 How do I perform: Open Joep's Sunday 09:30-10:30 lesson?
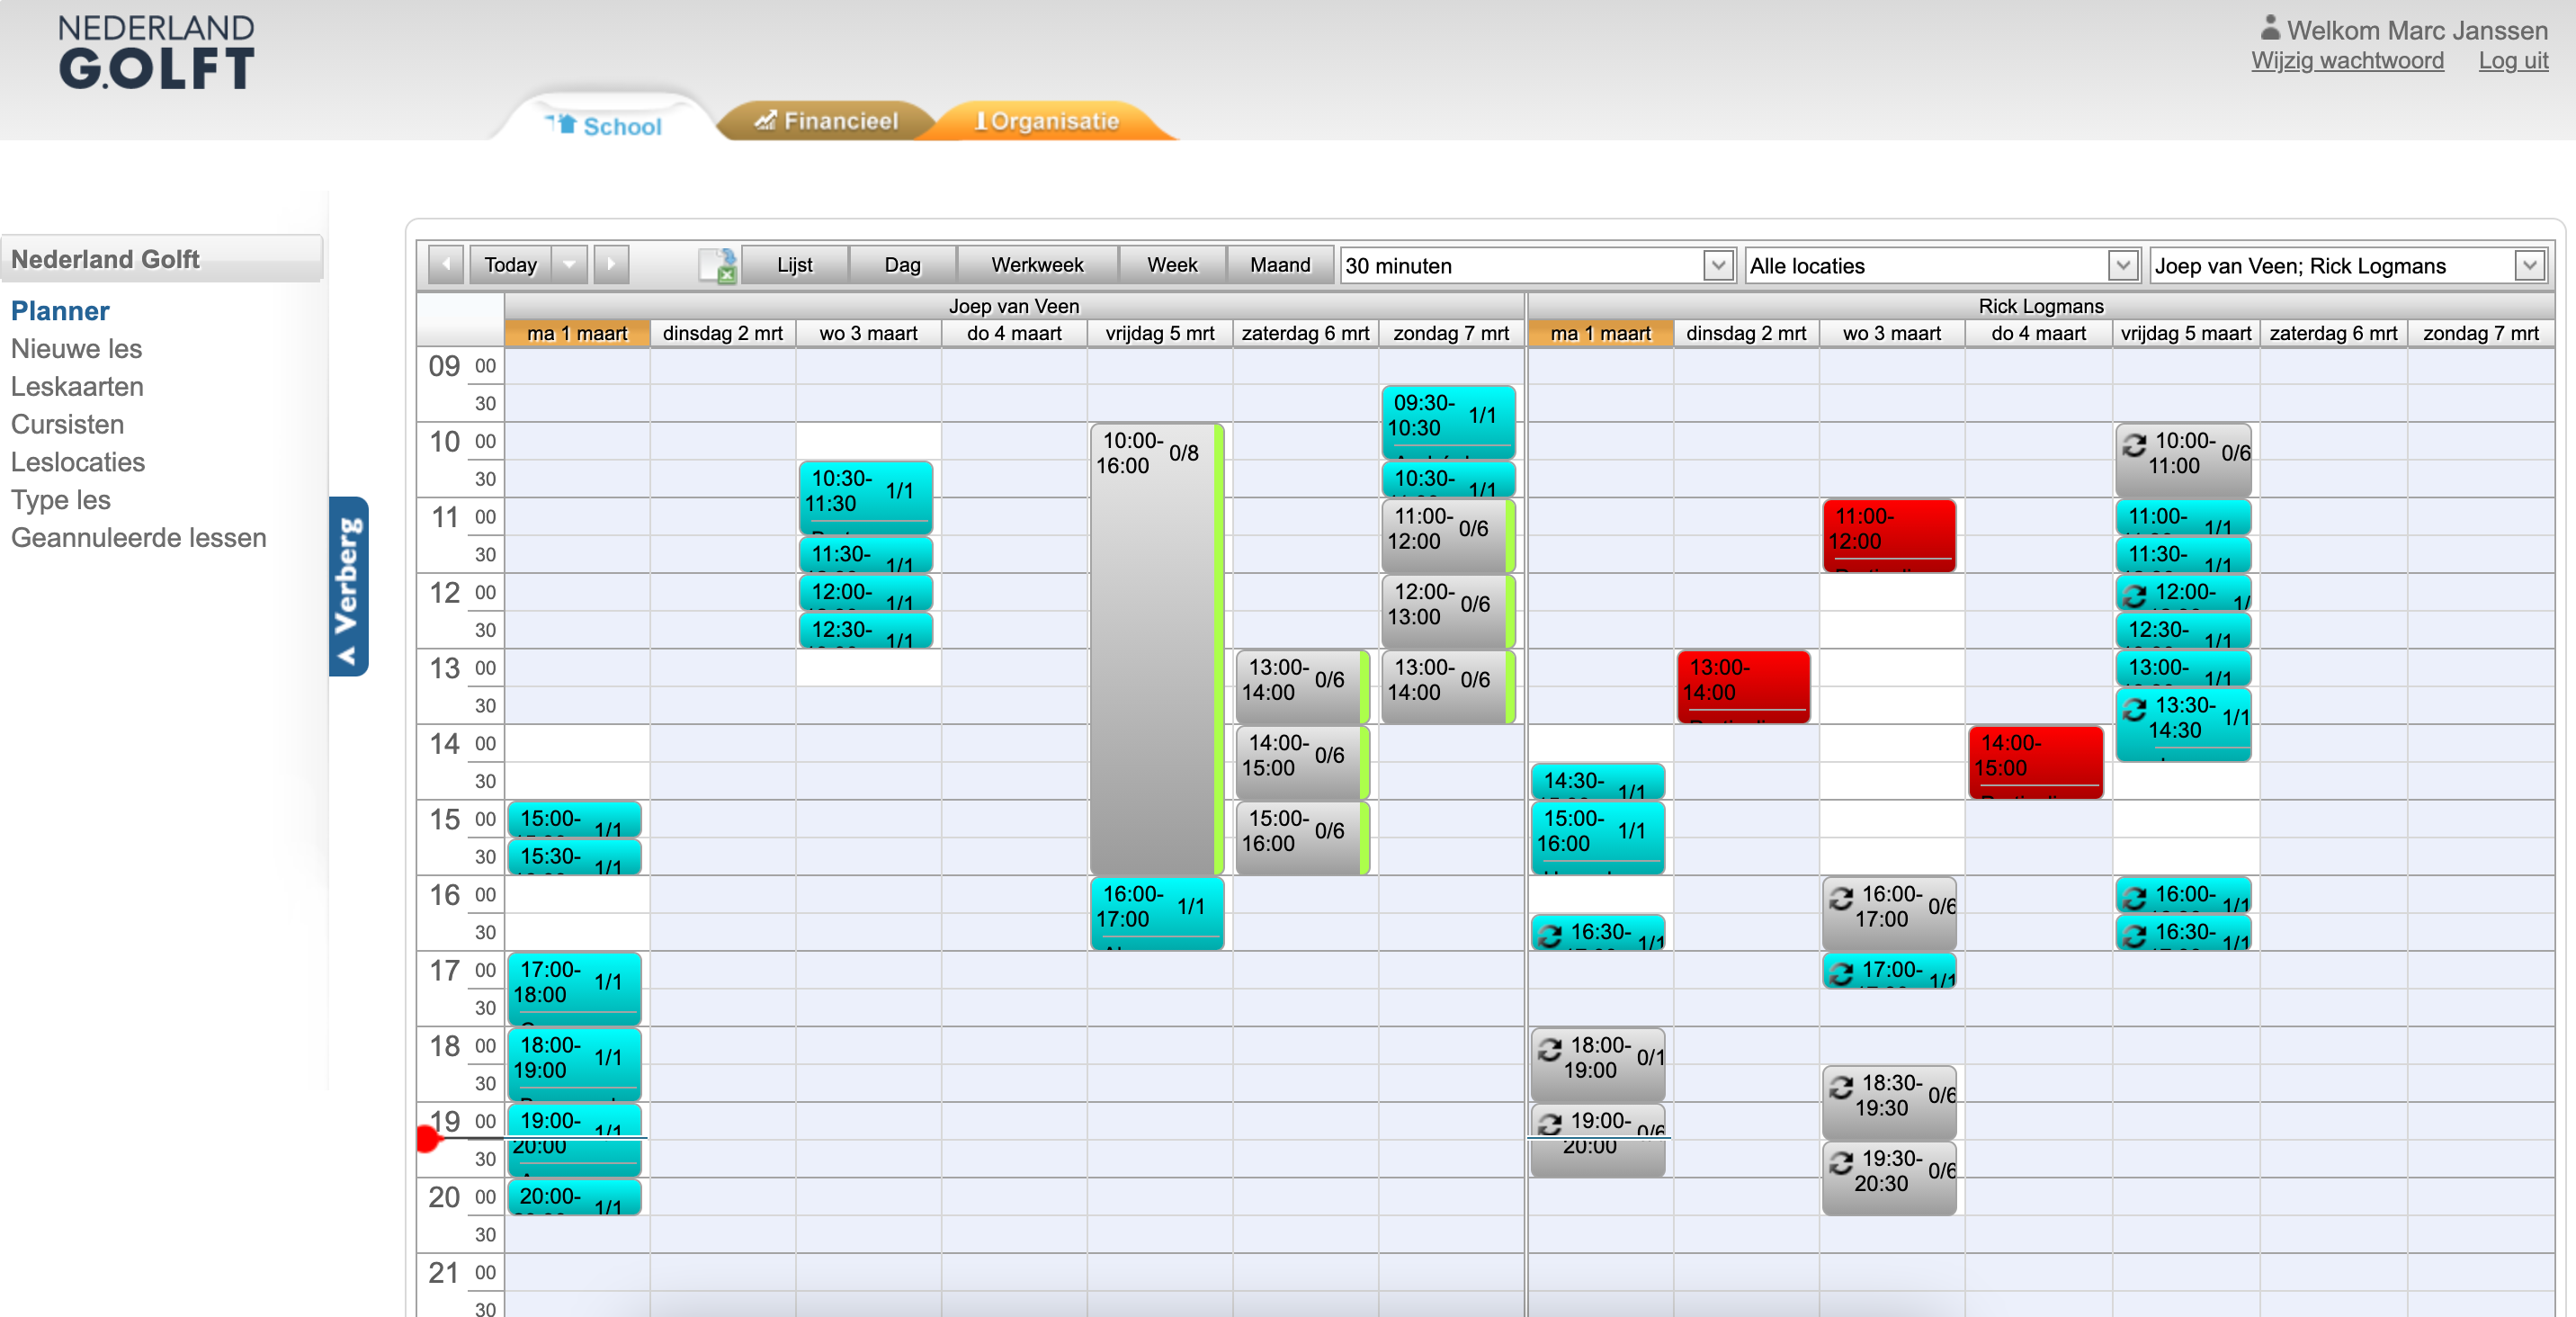tap(1448, 422)
